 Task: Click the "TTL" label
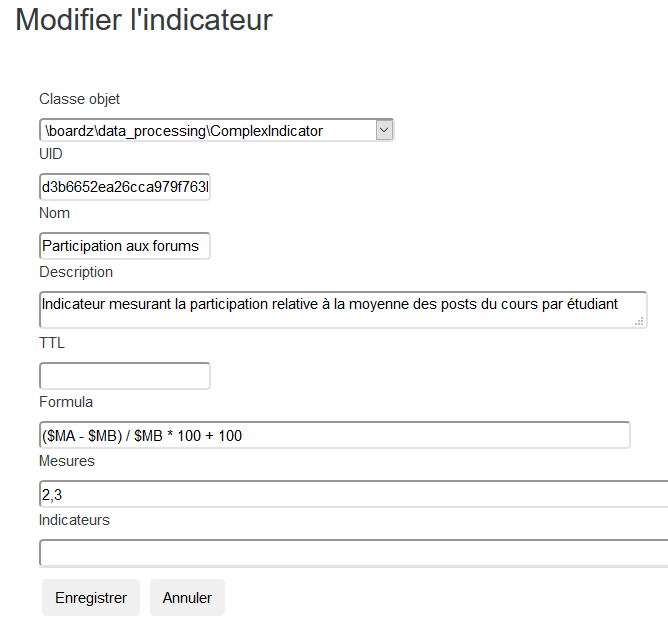(52, 342)
